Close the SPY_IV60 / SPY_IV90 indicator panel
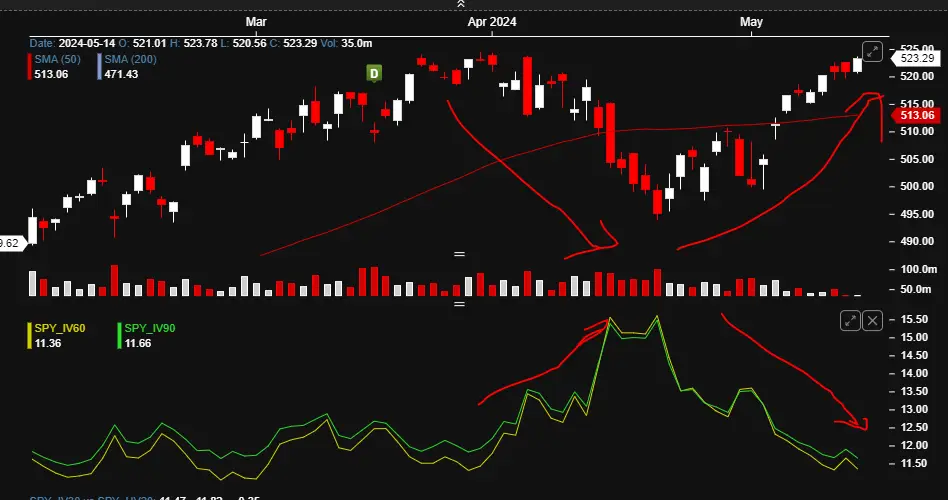Viewport: 948px width, 500px height. (872, 320)
